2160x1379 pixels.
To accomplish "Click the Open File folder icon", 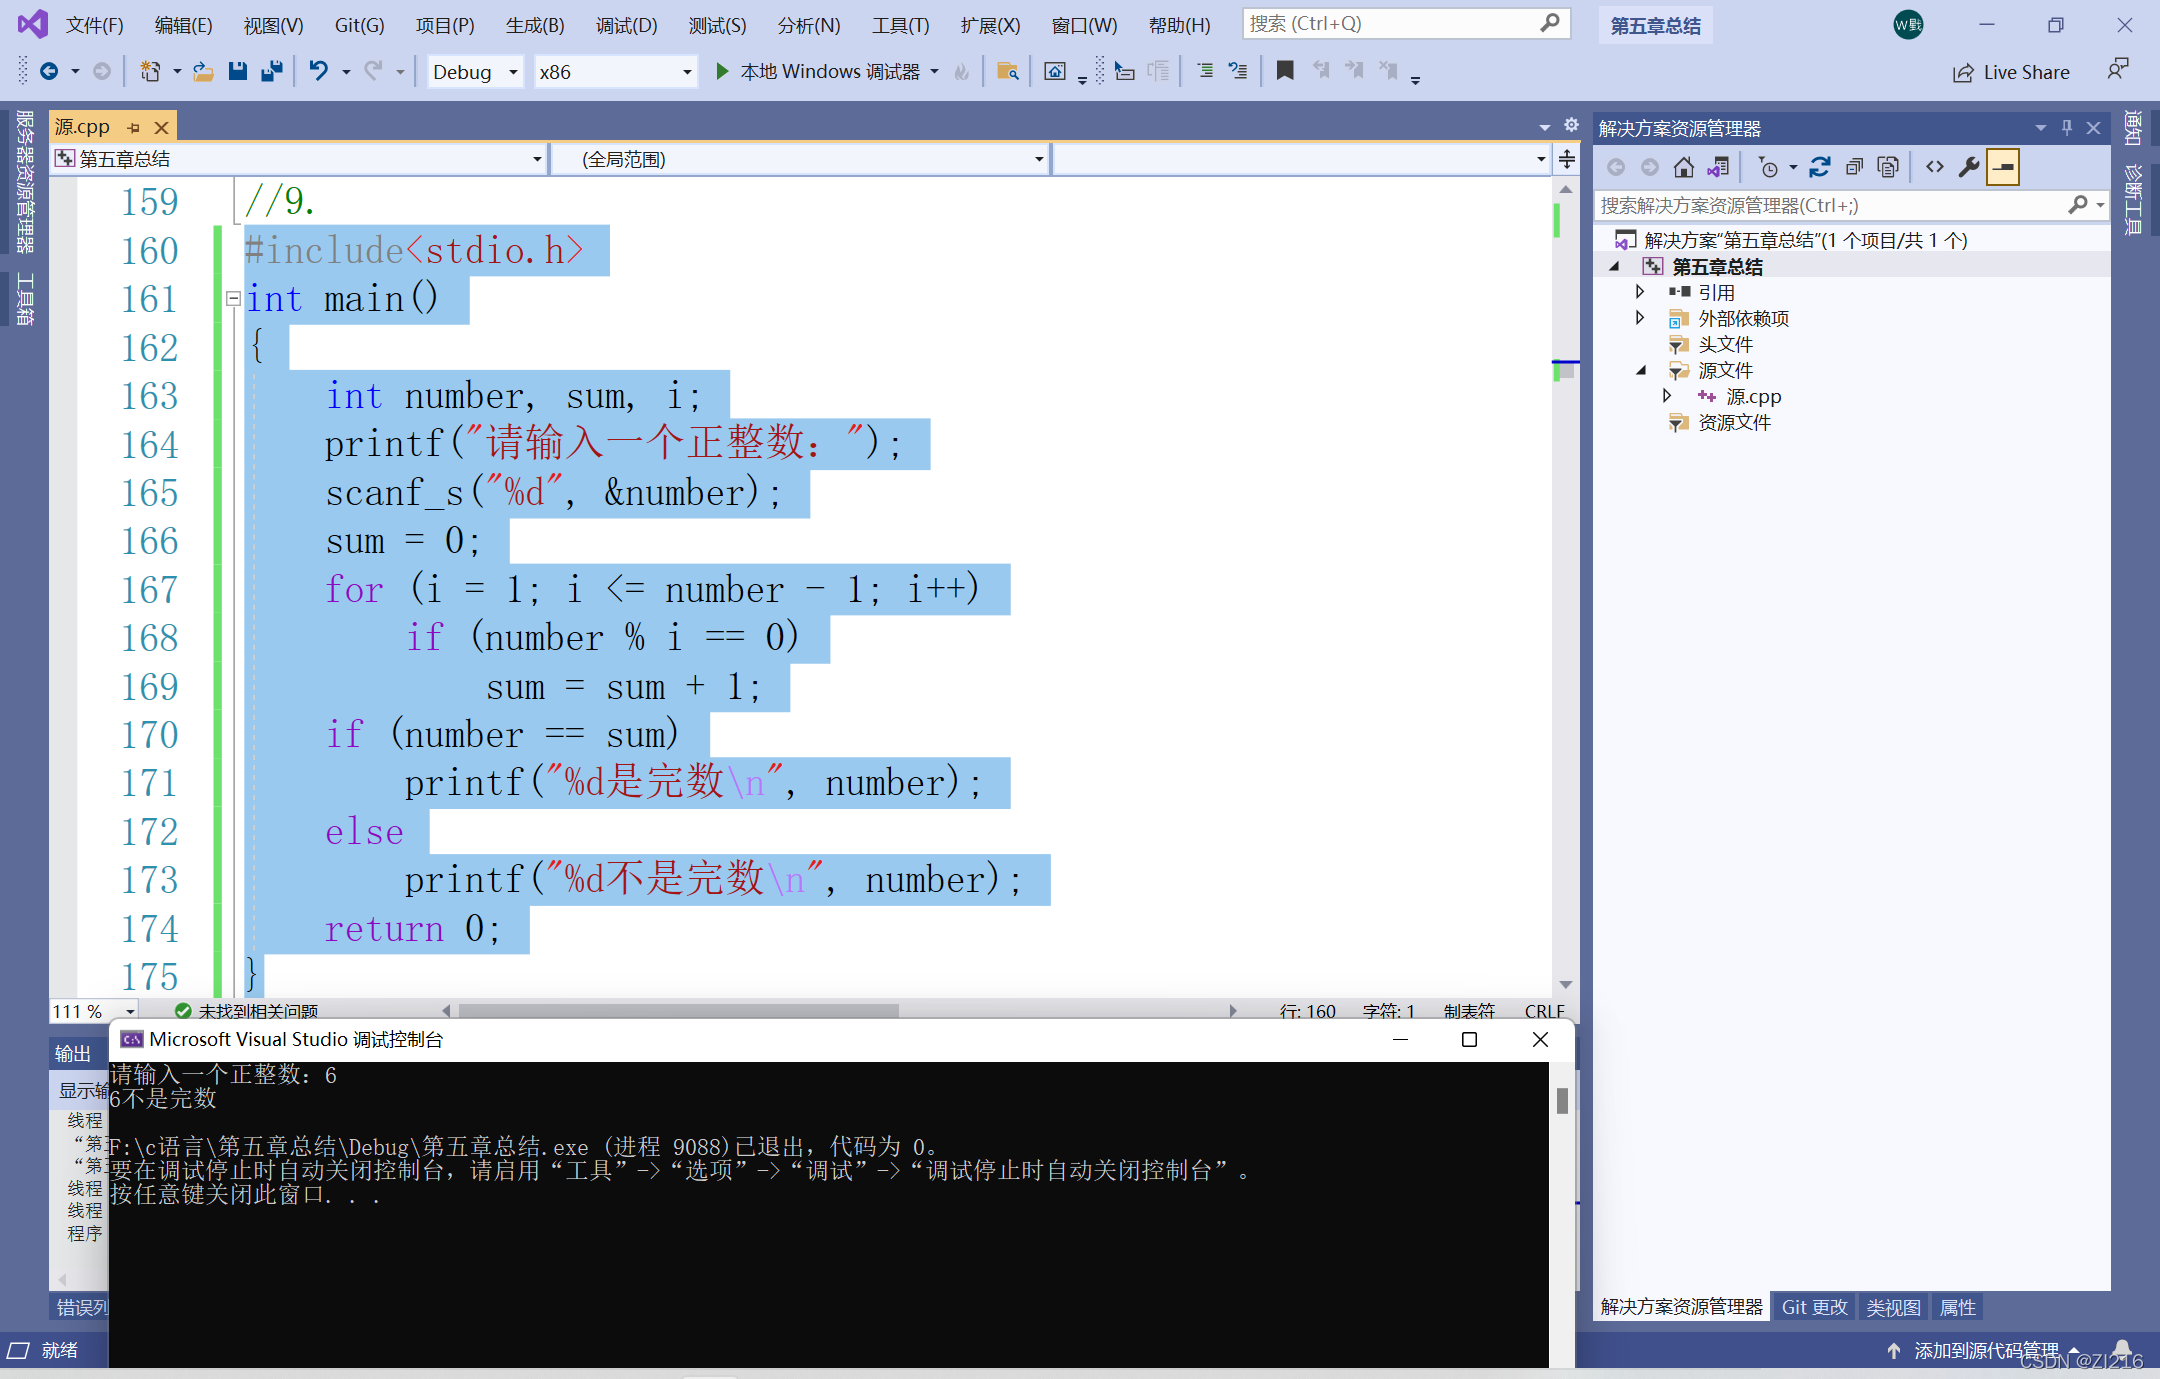I will coord(204,71).
